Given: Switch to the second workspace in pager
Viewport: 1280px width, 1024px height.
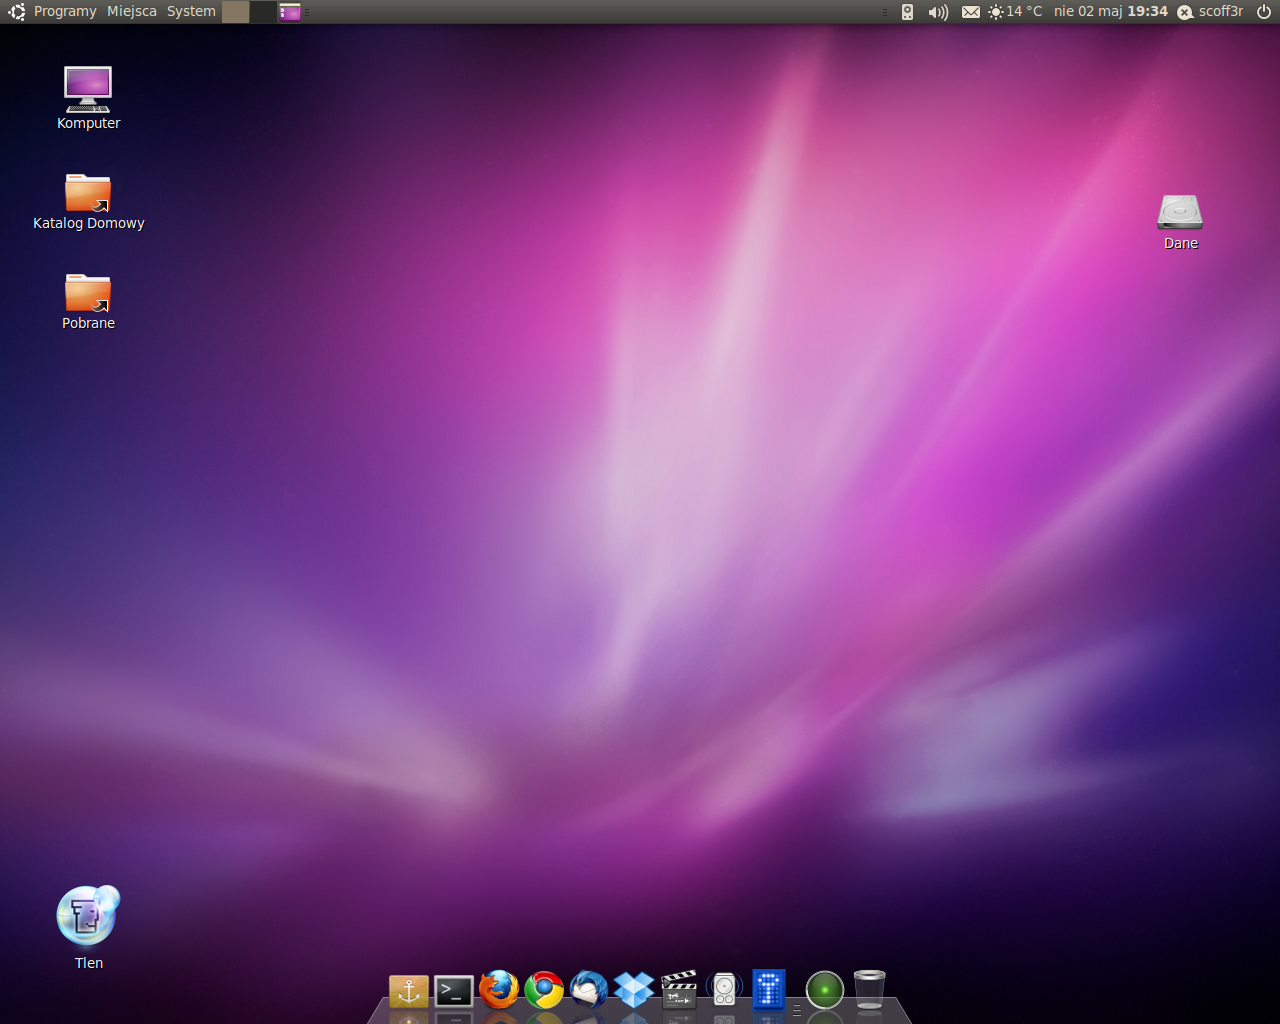Looking at the screenshot, I should point(263,12).
